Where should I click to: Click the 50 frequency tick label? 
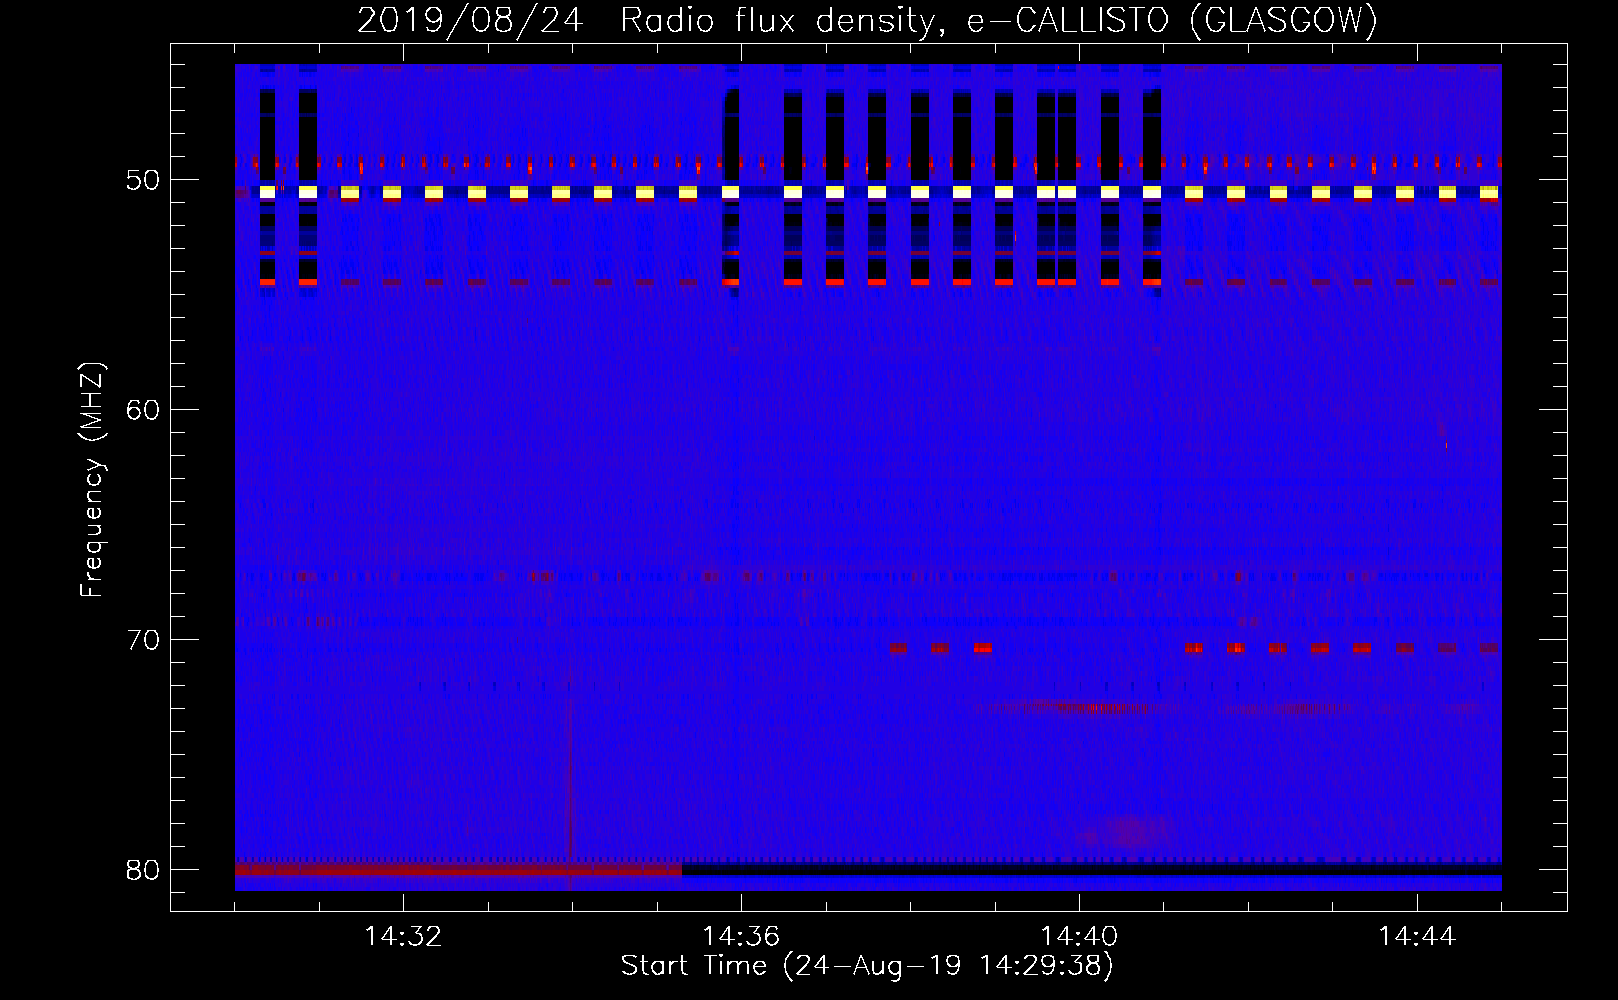[143, 181]
